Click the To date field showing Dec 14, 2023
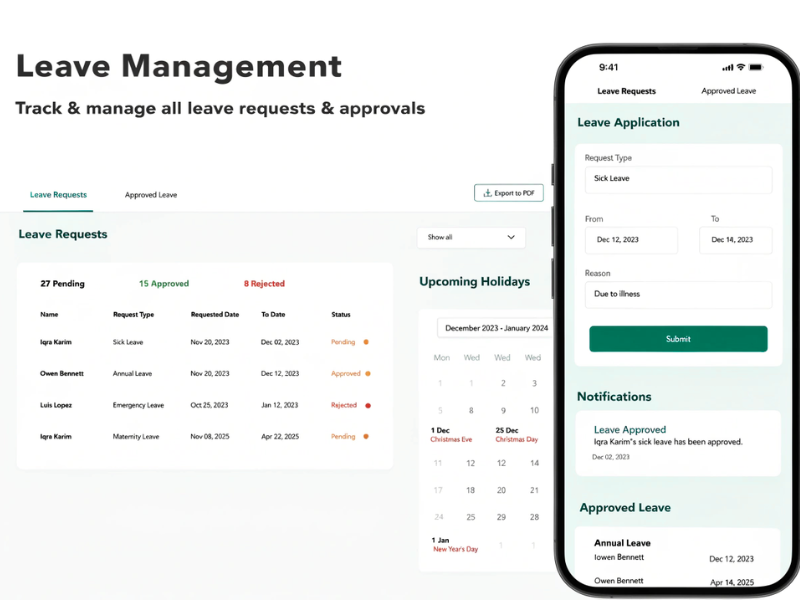The image size is (800, 600). tap(736, 240)
